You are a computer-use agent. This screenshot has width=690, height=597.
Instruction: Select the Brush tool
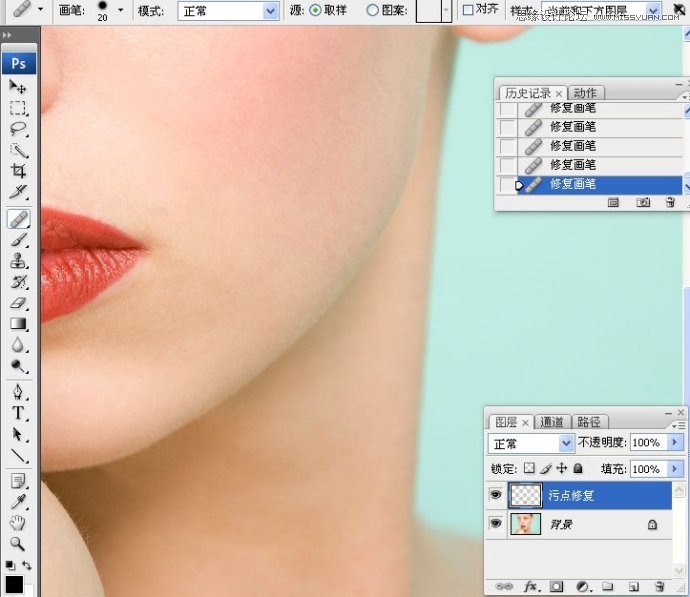click(18, 240)
